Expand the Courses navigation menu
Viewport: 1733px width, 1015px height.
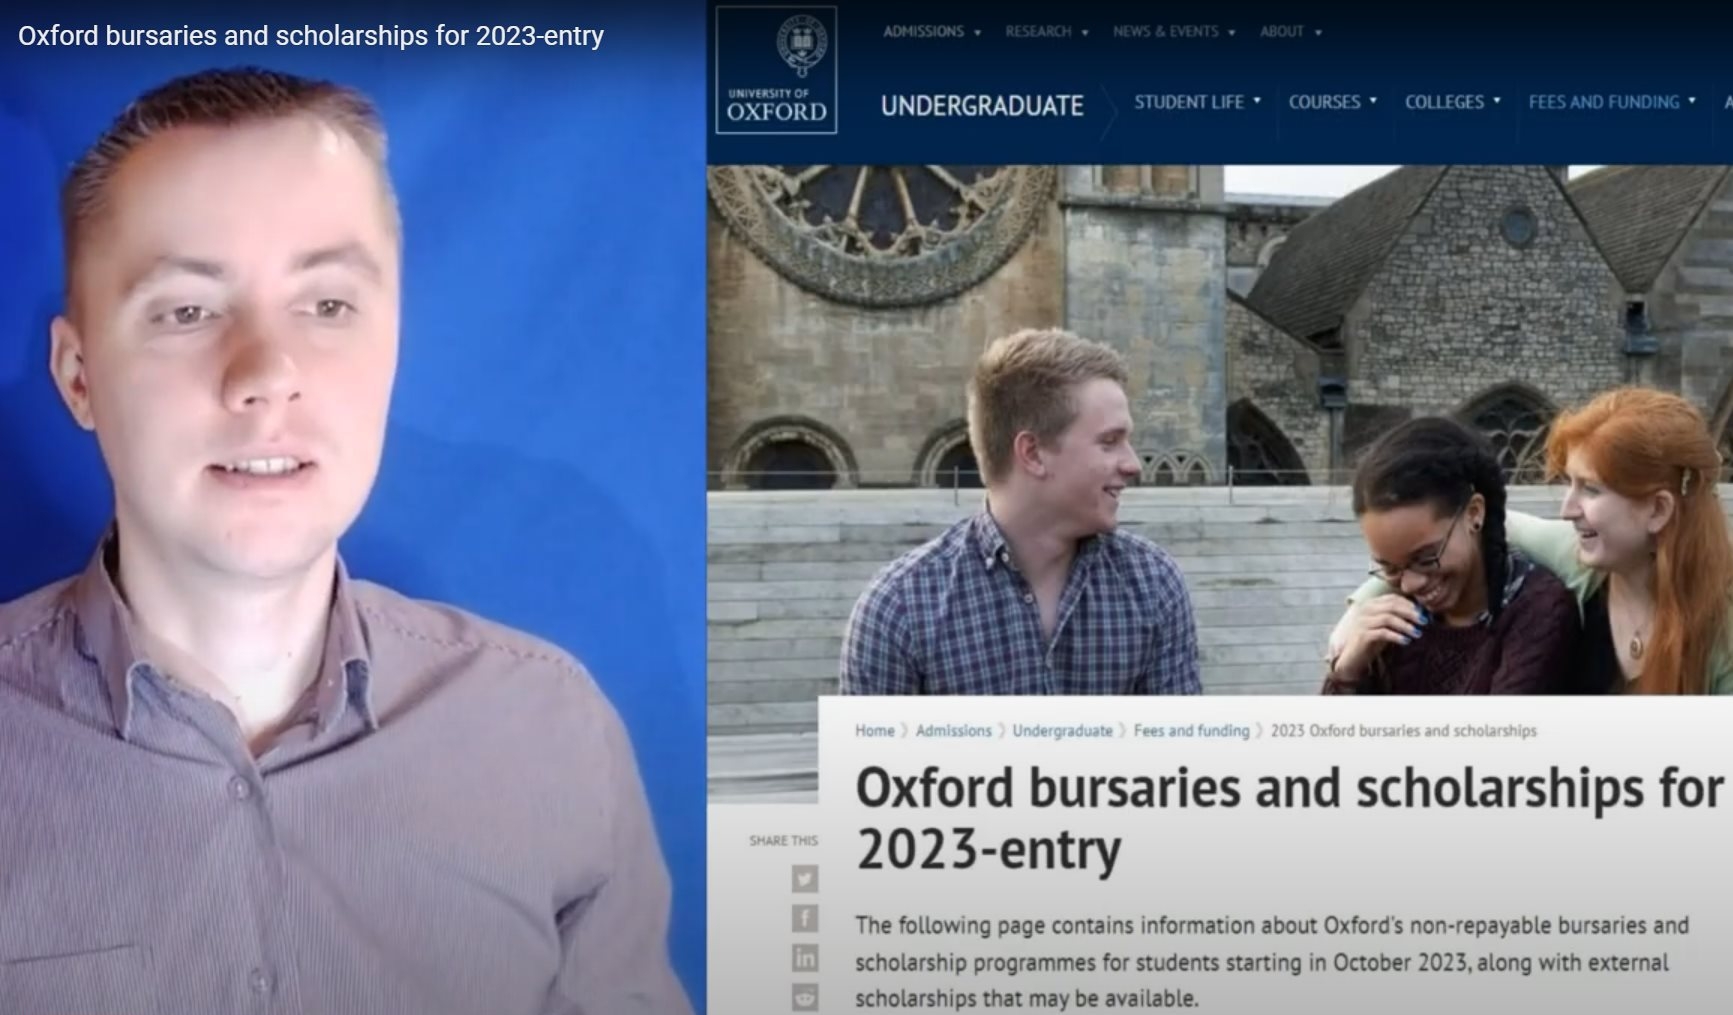pos(1331,102)
